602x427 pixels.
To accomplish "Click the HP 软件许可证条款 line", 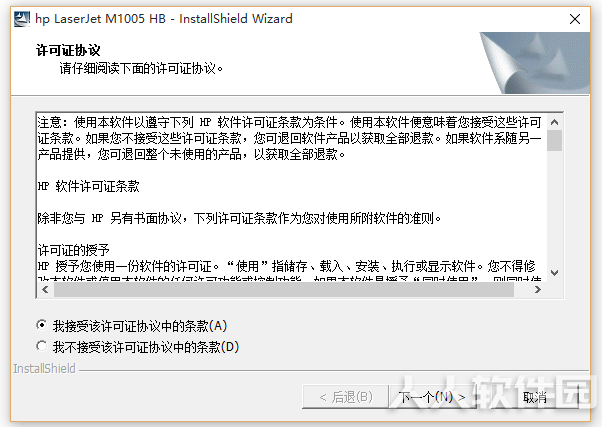I will coord(88,186).
